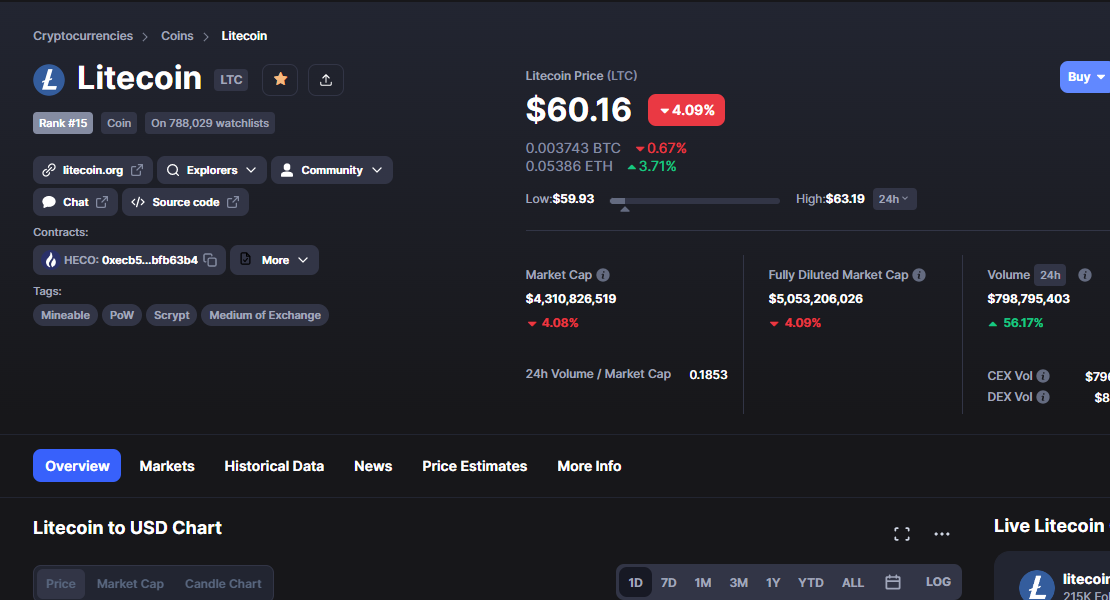Select the Medium of Exchange tag
Image resolution: width=1110 pixels, height=600 pixels.
tap(265, 316)
